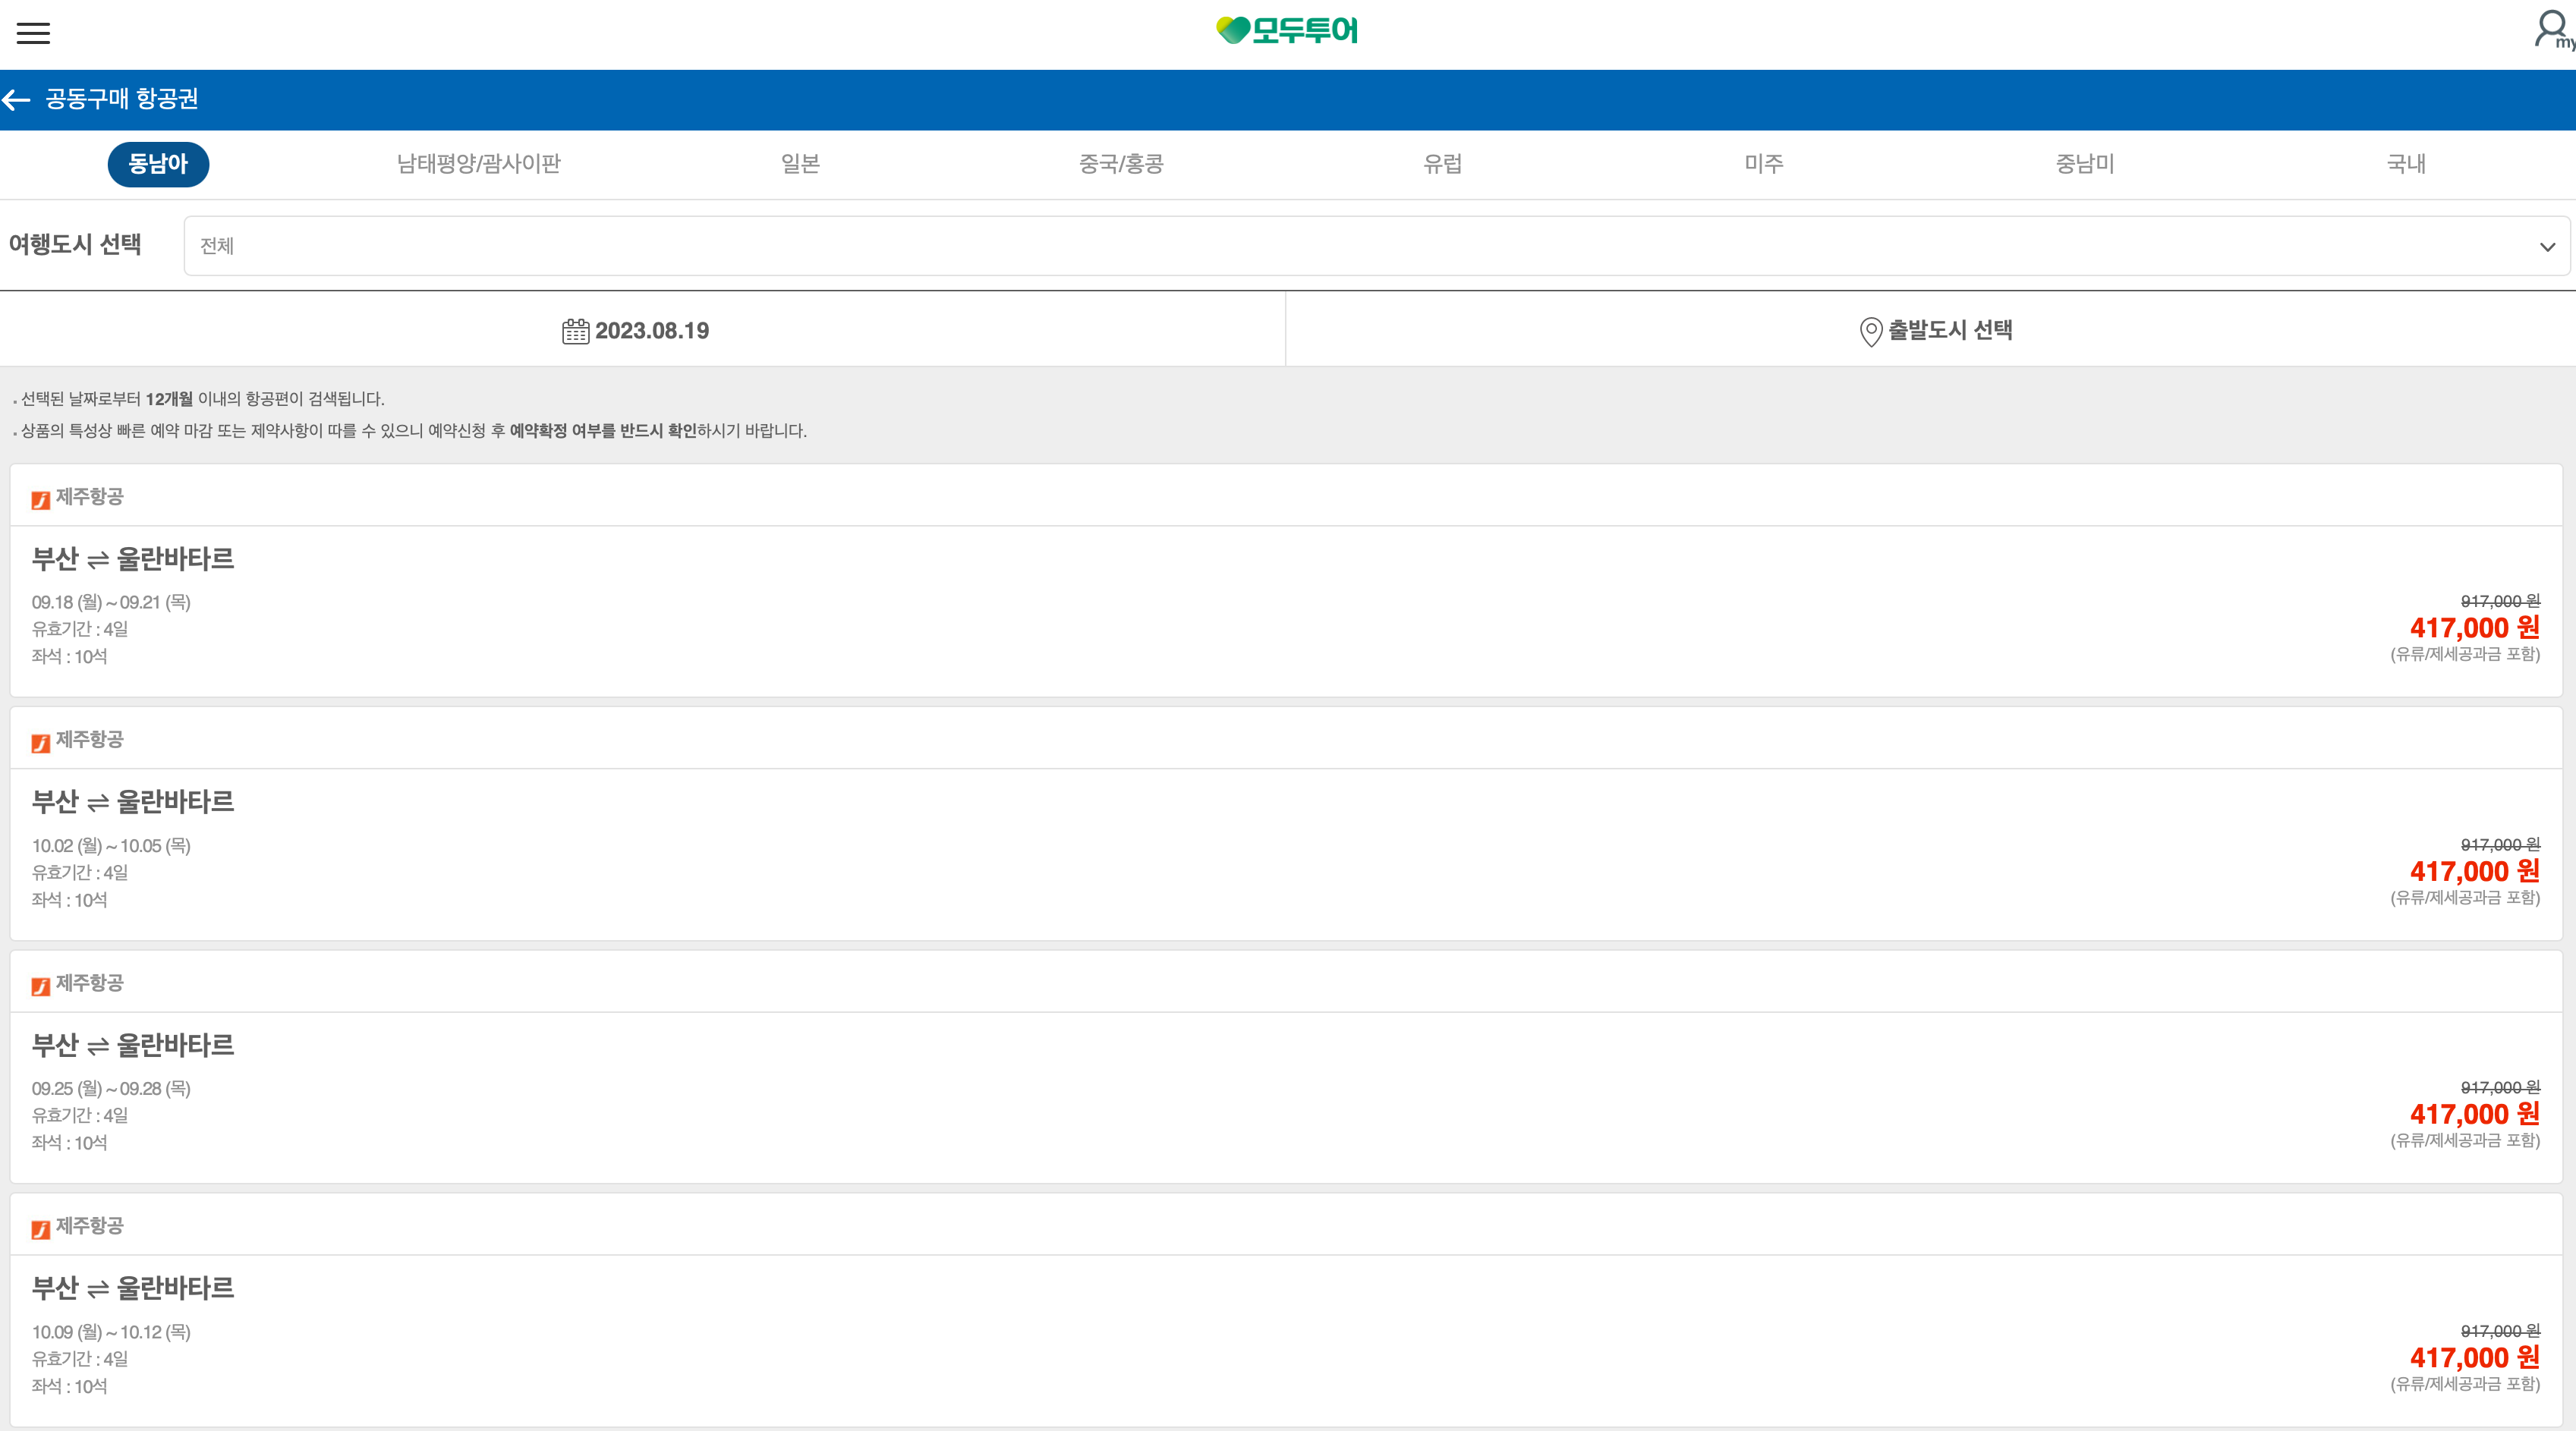
Task: Switch to the 일본 tab
Action: 800,164
